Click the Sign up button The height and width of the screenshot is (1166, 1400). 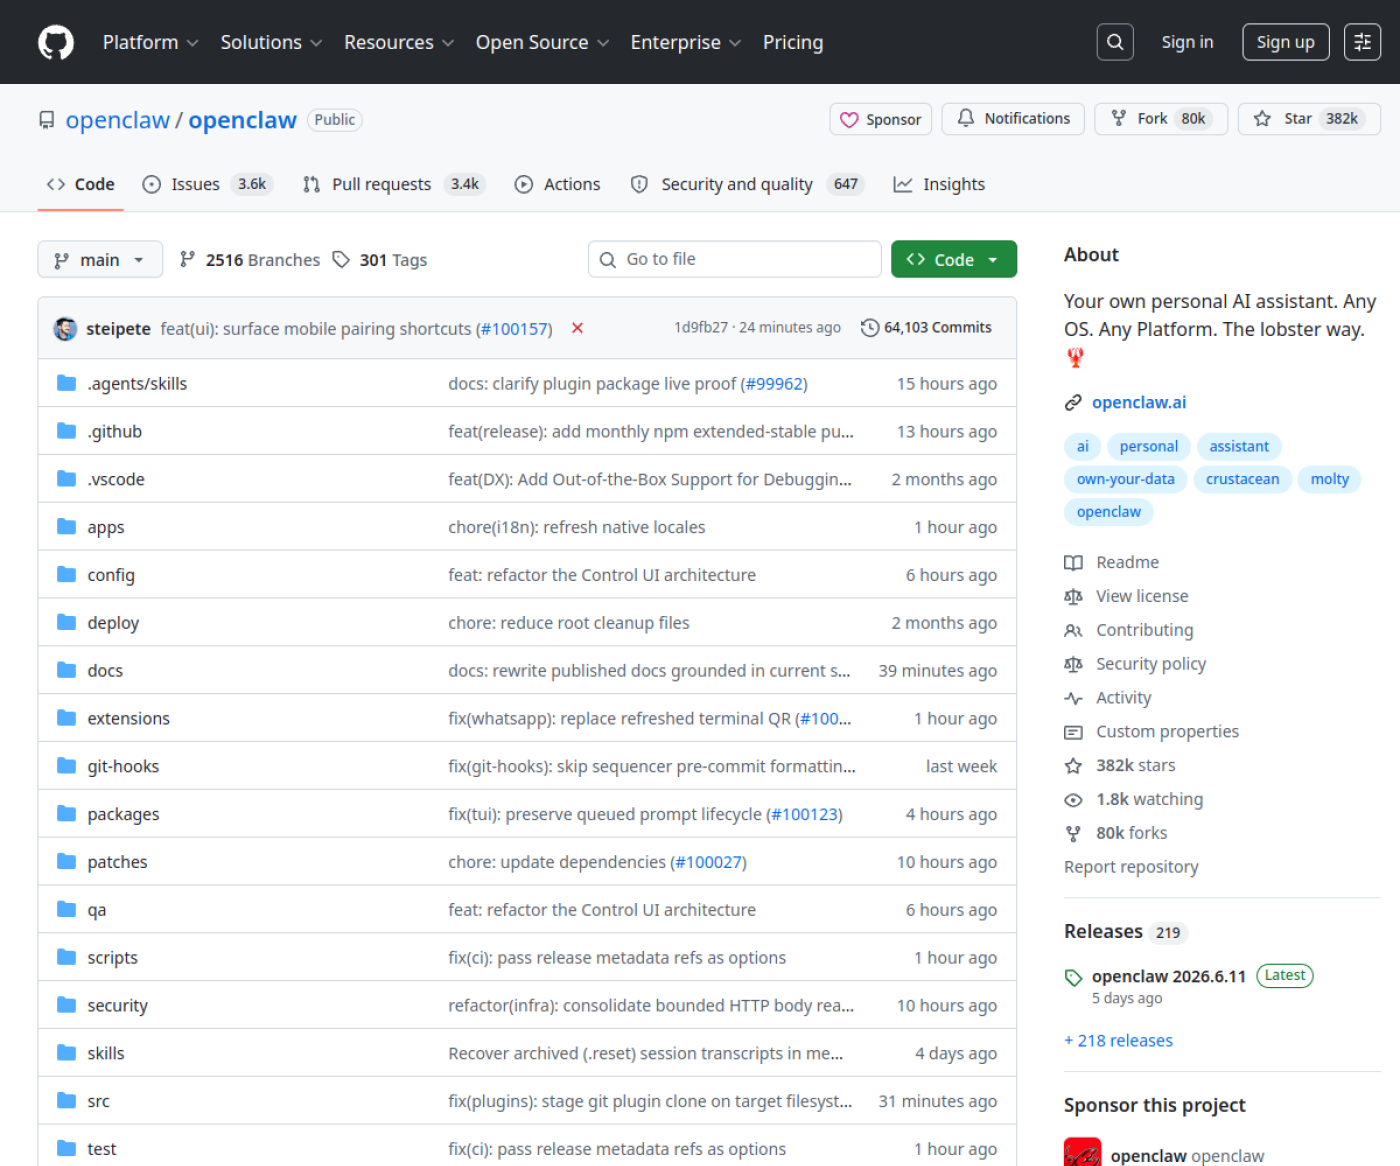coord(1286,42)
